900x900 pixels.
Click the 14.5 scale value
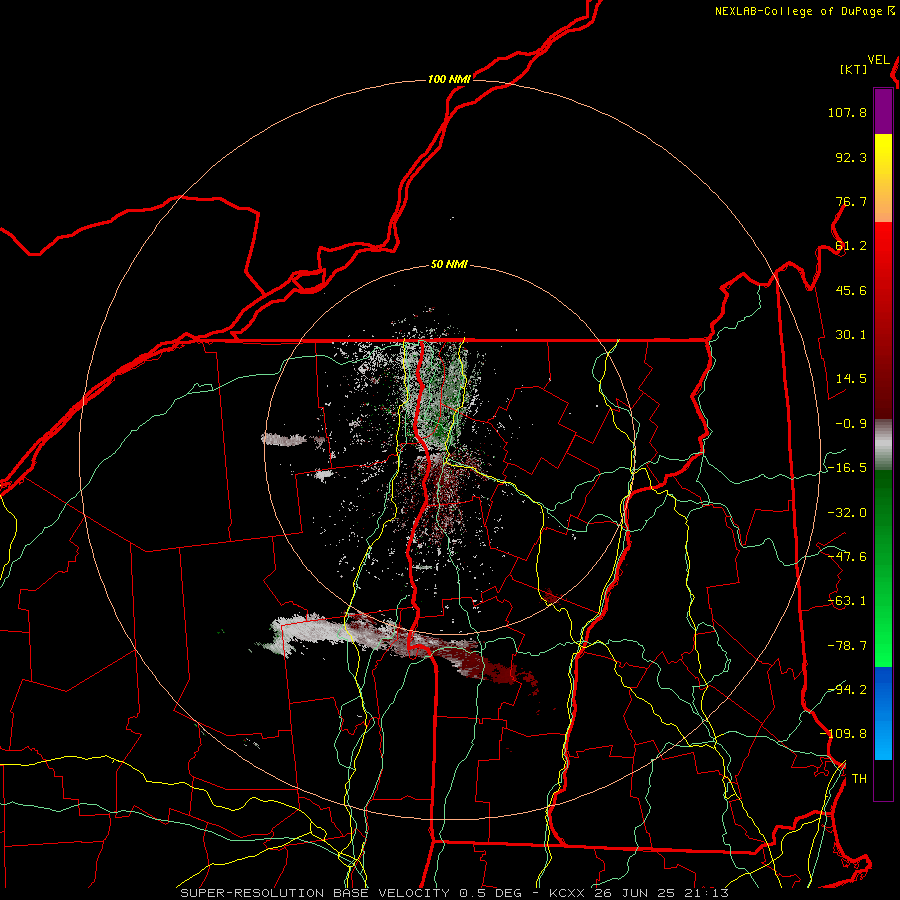[851, 379]
